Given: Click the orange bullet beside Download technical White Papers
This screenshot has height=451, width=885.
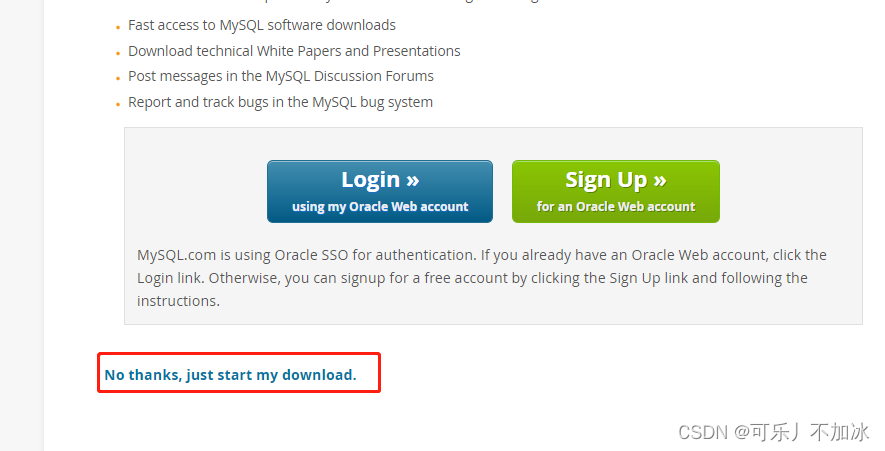Looking at the screenshot, I should (118, 54).
